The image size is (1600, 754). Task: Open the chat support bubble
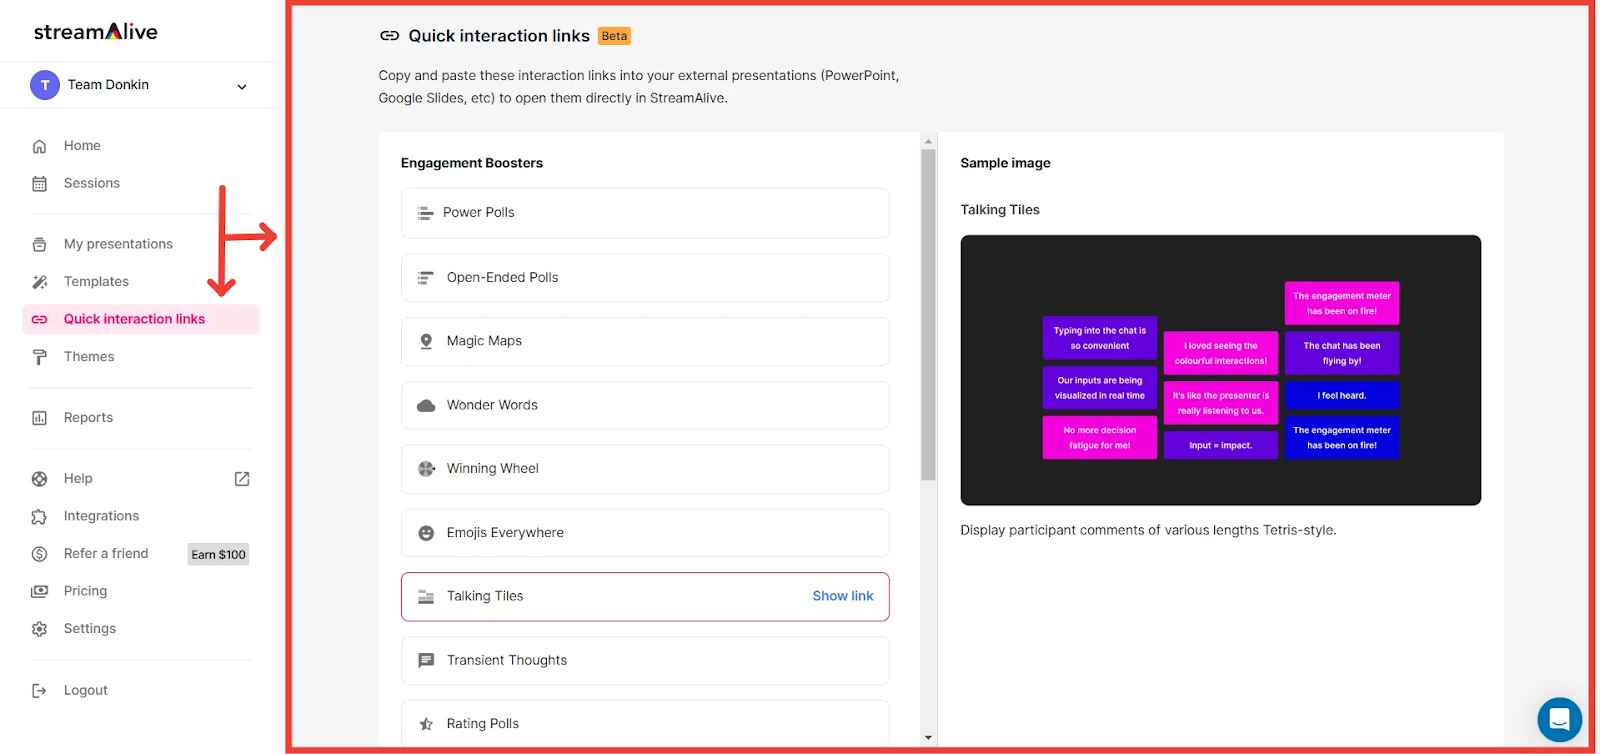[x=1559, y=719]
